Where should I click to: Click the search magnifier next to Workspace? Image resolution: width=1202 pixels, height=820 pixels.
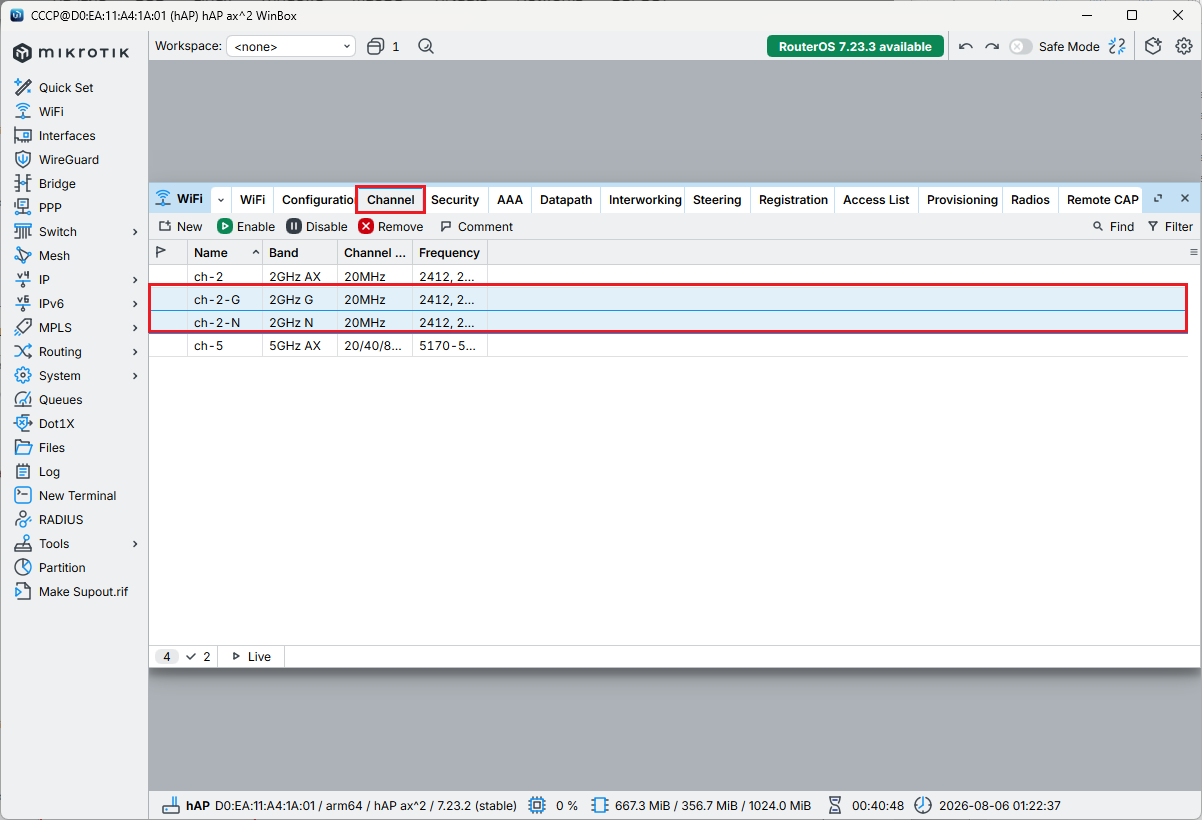426,47
